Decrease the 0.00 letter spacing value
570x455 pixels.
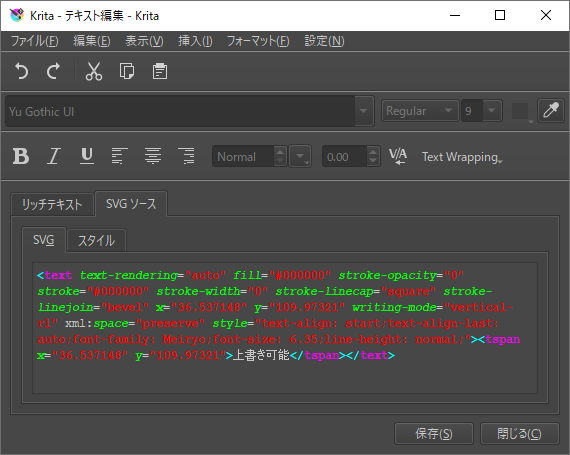(x=373, y=162)
